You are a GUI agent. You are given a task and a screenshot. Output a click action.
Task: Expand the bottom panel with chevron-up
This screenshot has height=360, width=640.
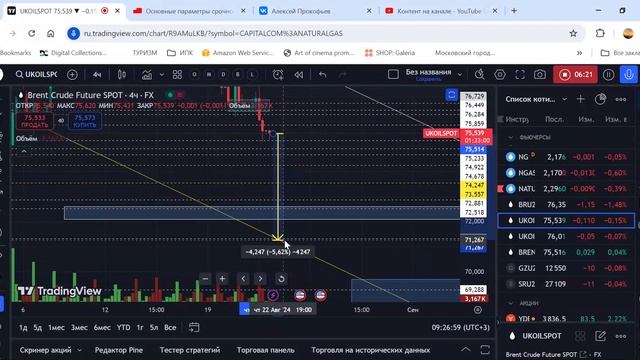(x=465, y=349)
